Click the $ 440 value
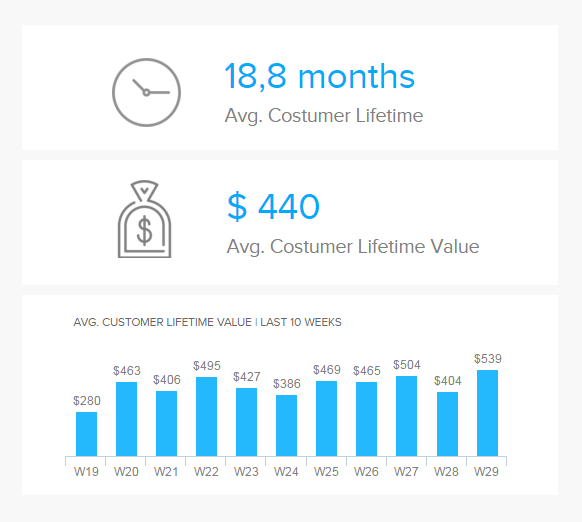The image size is (582, 522). pos(273,206)
